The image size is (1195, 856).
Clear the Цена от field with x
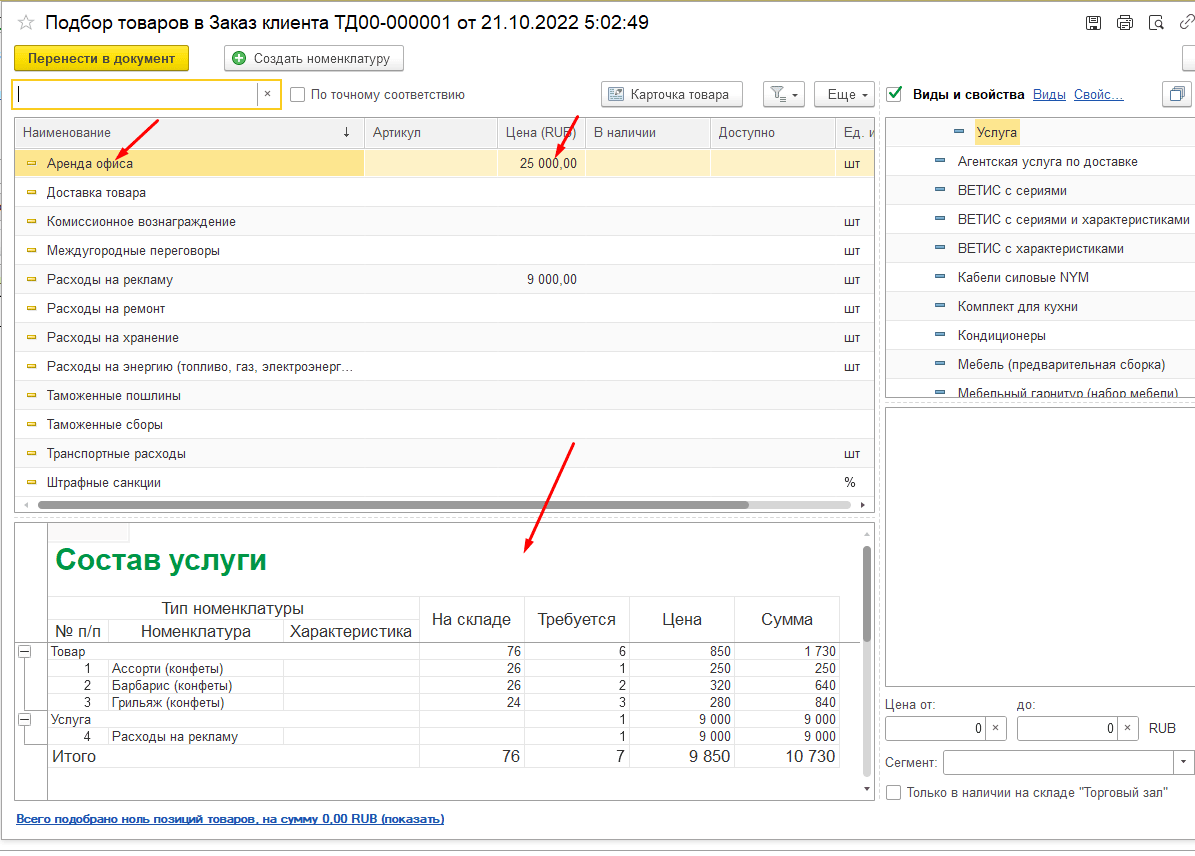coord(995,728)
